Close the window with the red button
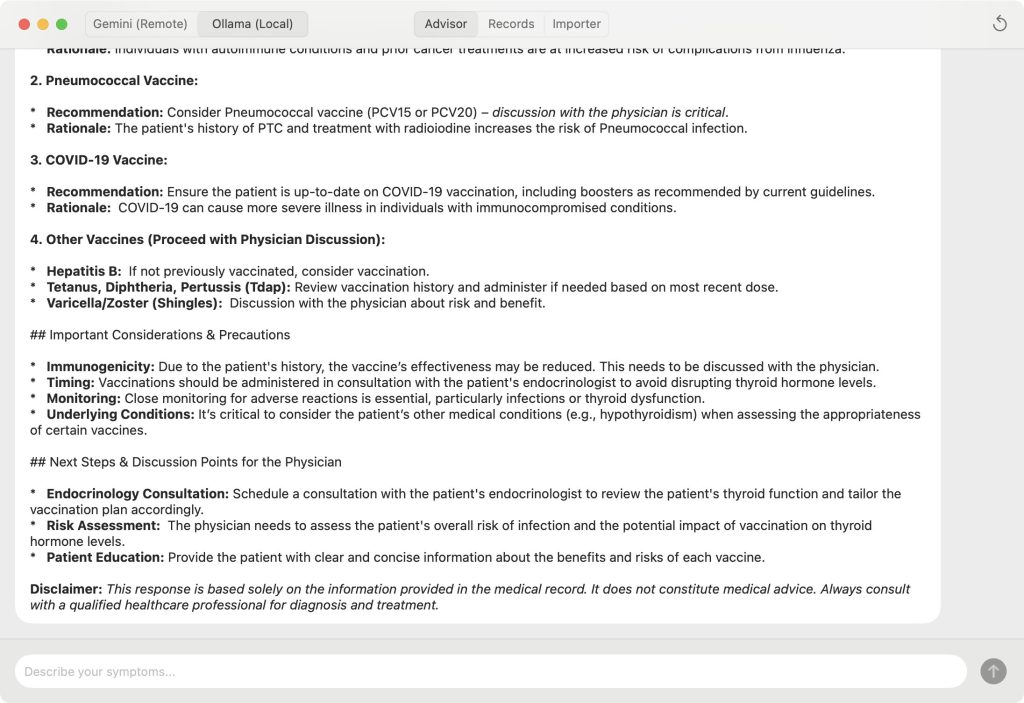This screenshot has height=703, width=1024. (25, 24)
